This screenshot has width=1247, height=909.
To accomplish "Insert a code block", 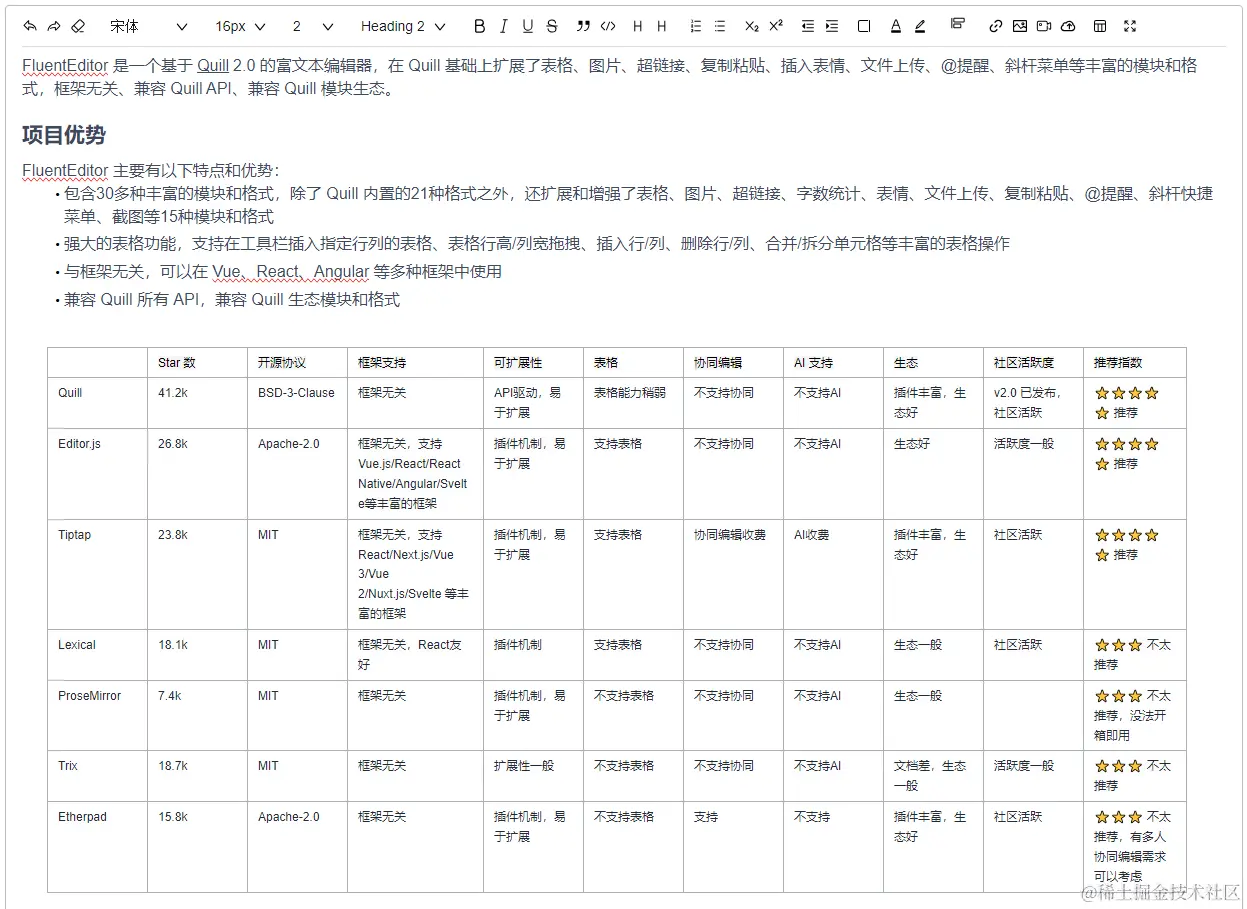I will click(x=608, y=26).
